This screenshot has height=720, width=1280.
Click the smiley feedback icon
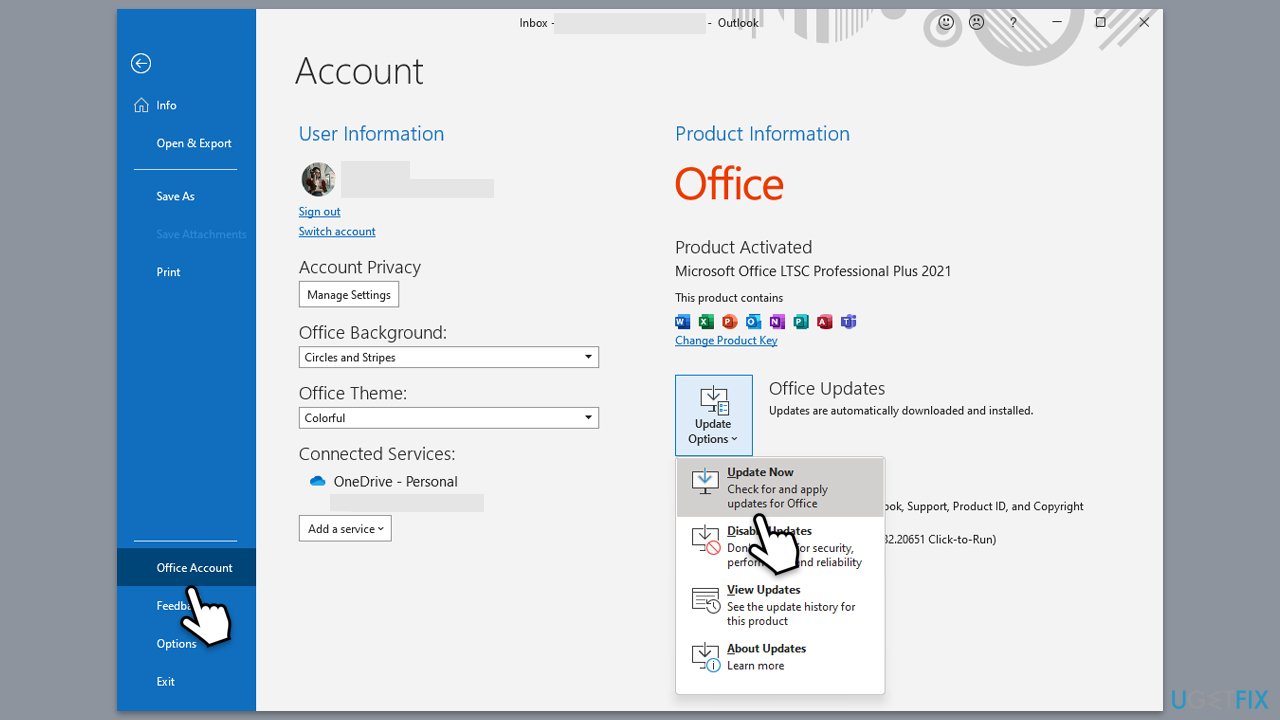945,22
